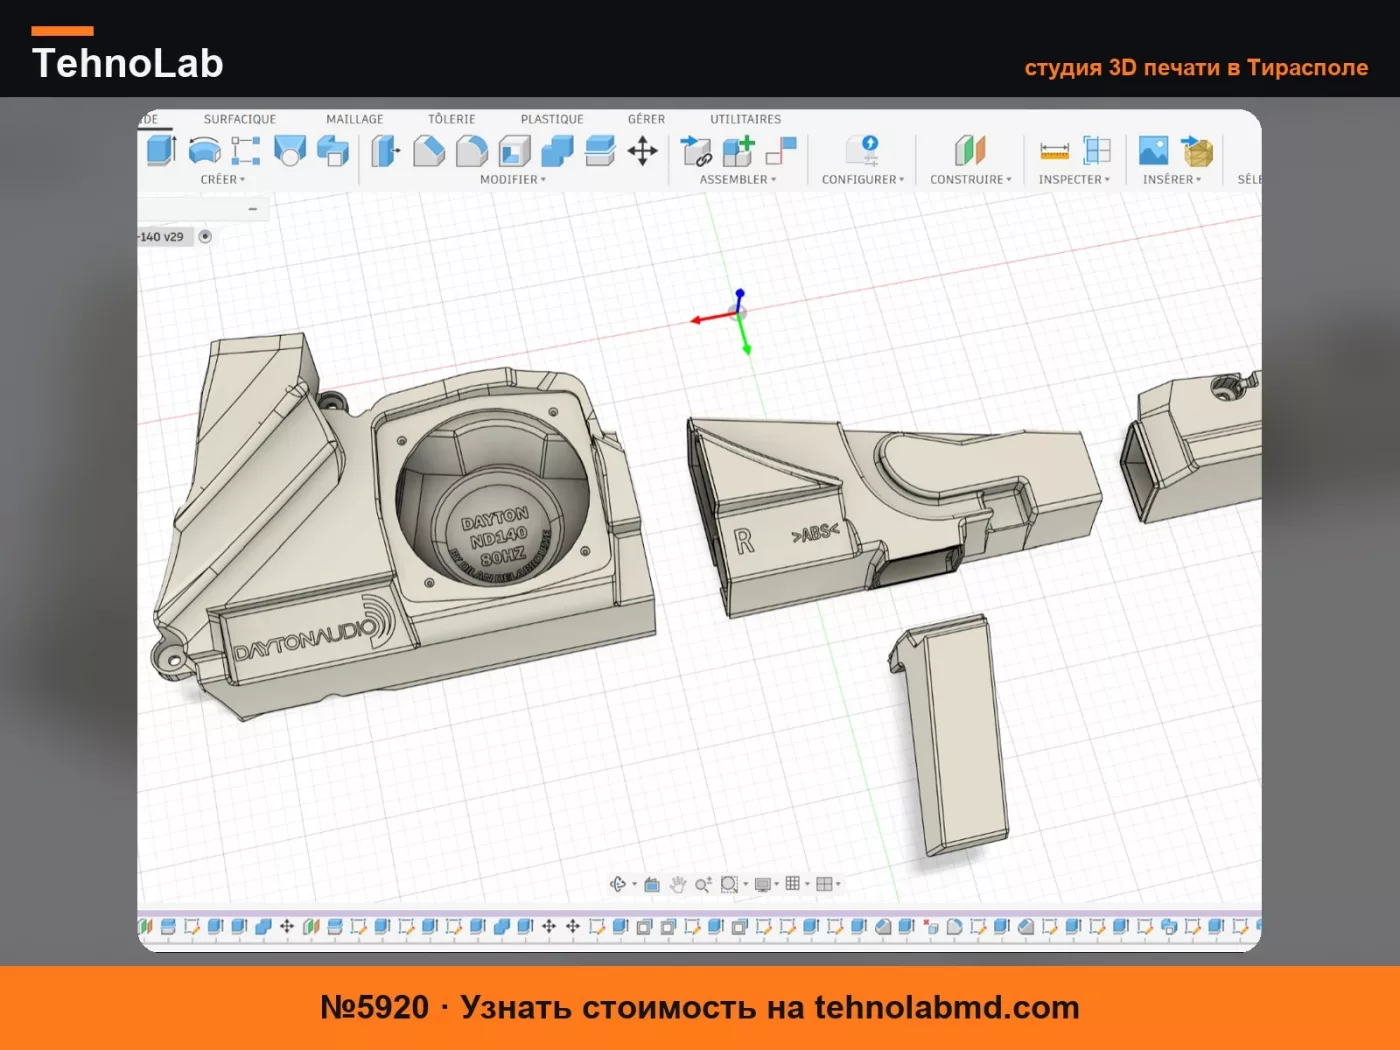Viewport: 1400px width, 1050px height.
Task: Open the TÔLERIE tab
Action: coord(452,119)
